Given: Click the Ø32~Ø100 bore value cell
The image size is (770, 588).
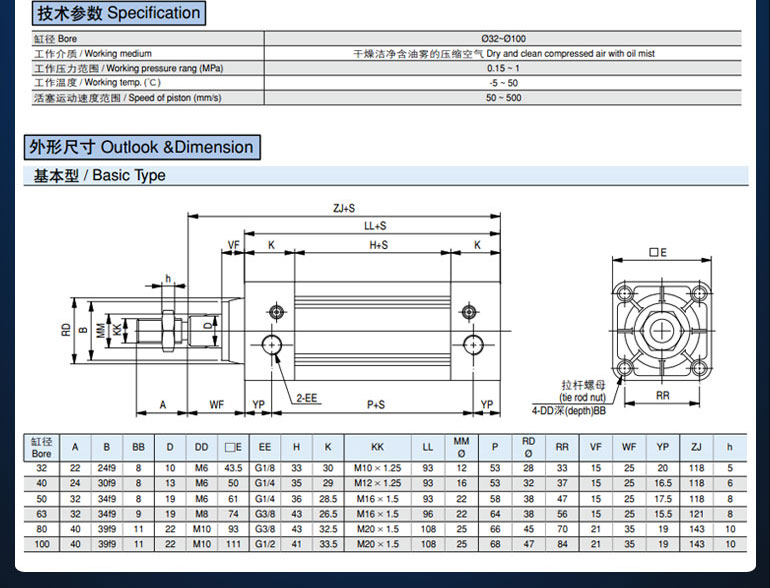Looking at the screenshot, I should (x=503, y=38).
